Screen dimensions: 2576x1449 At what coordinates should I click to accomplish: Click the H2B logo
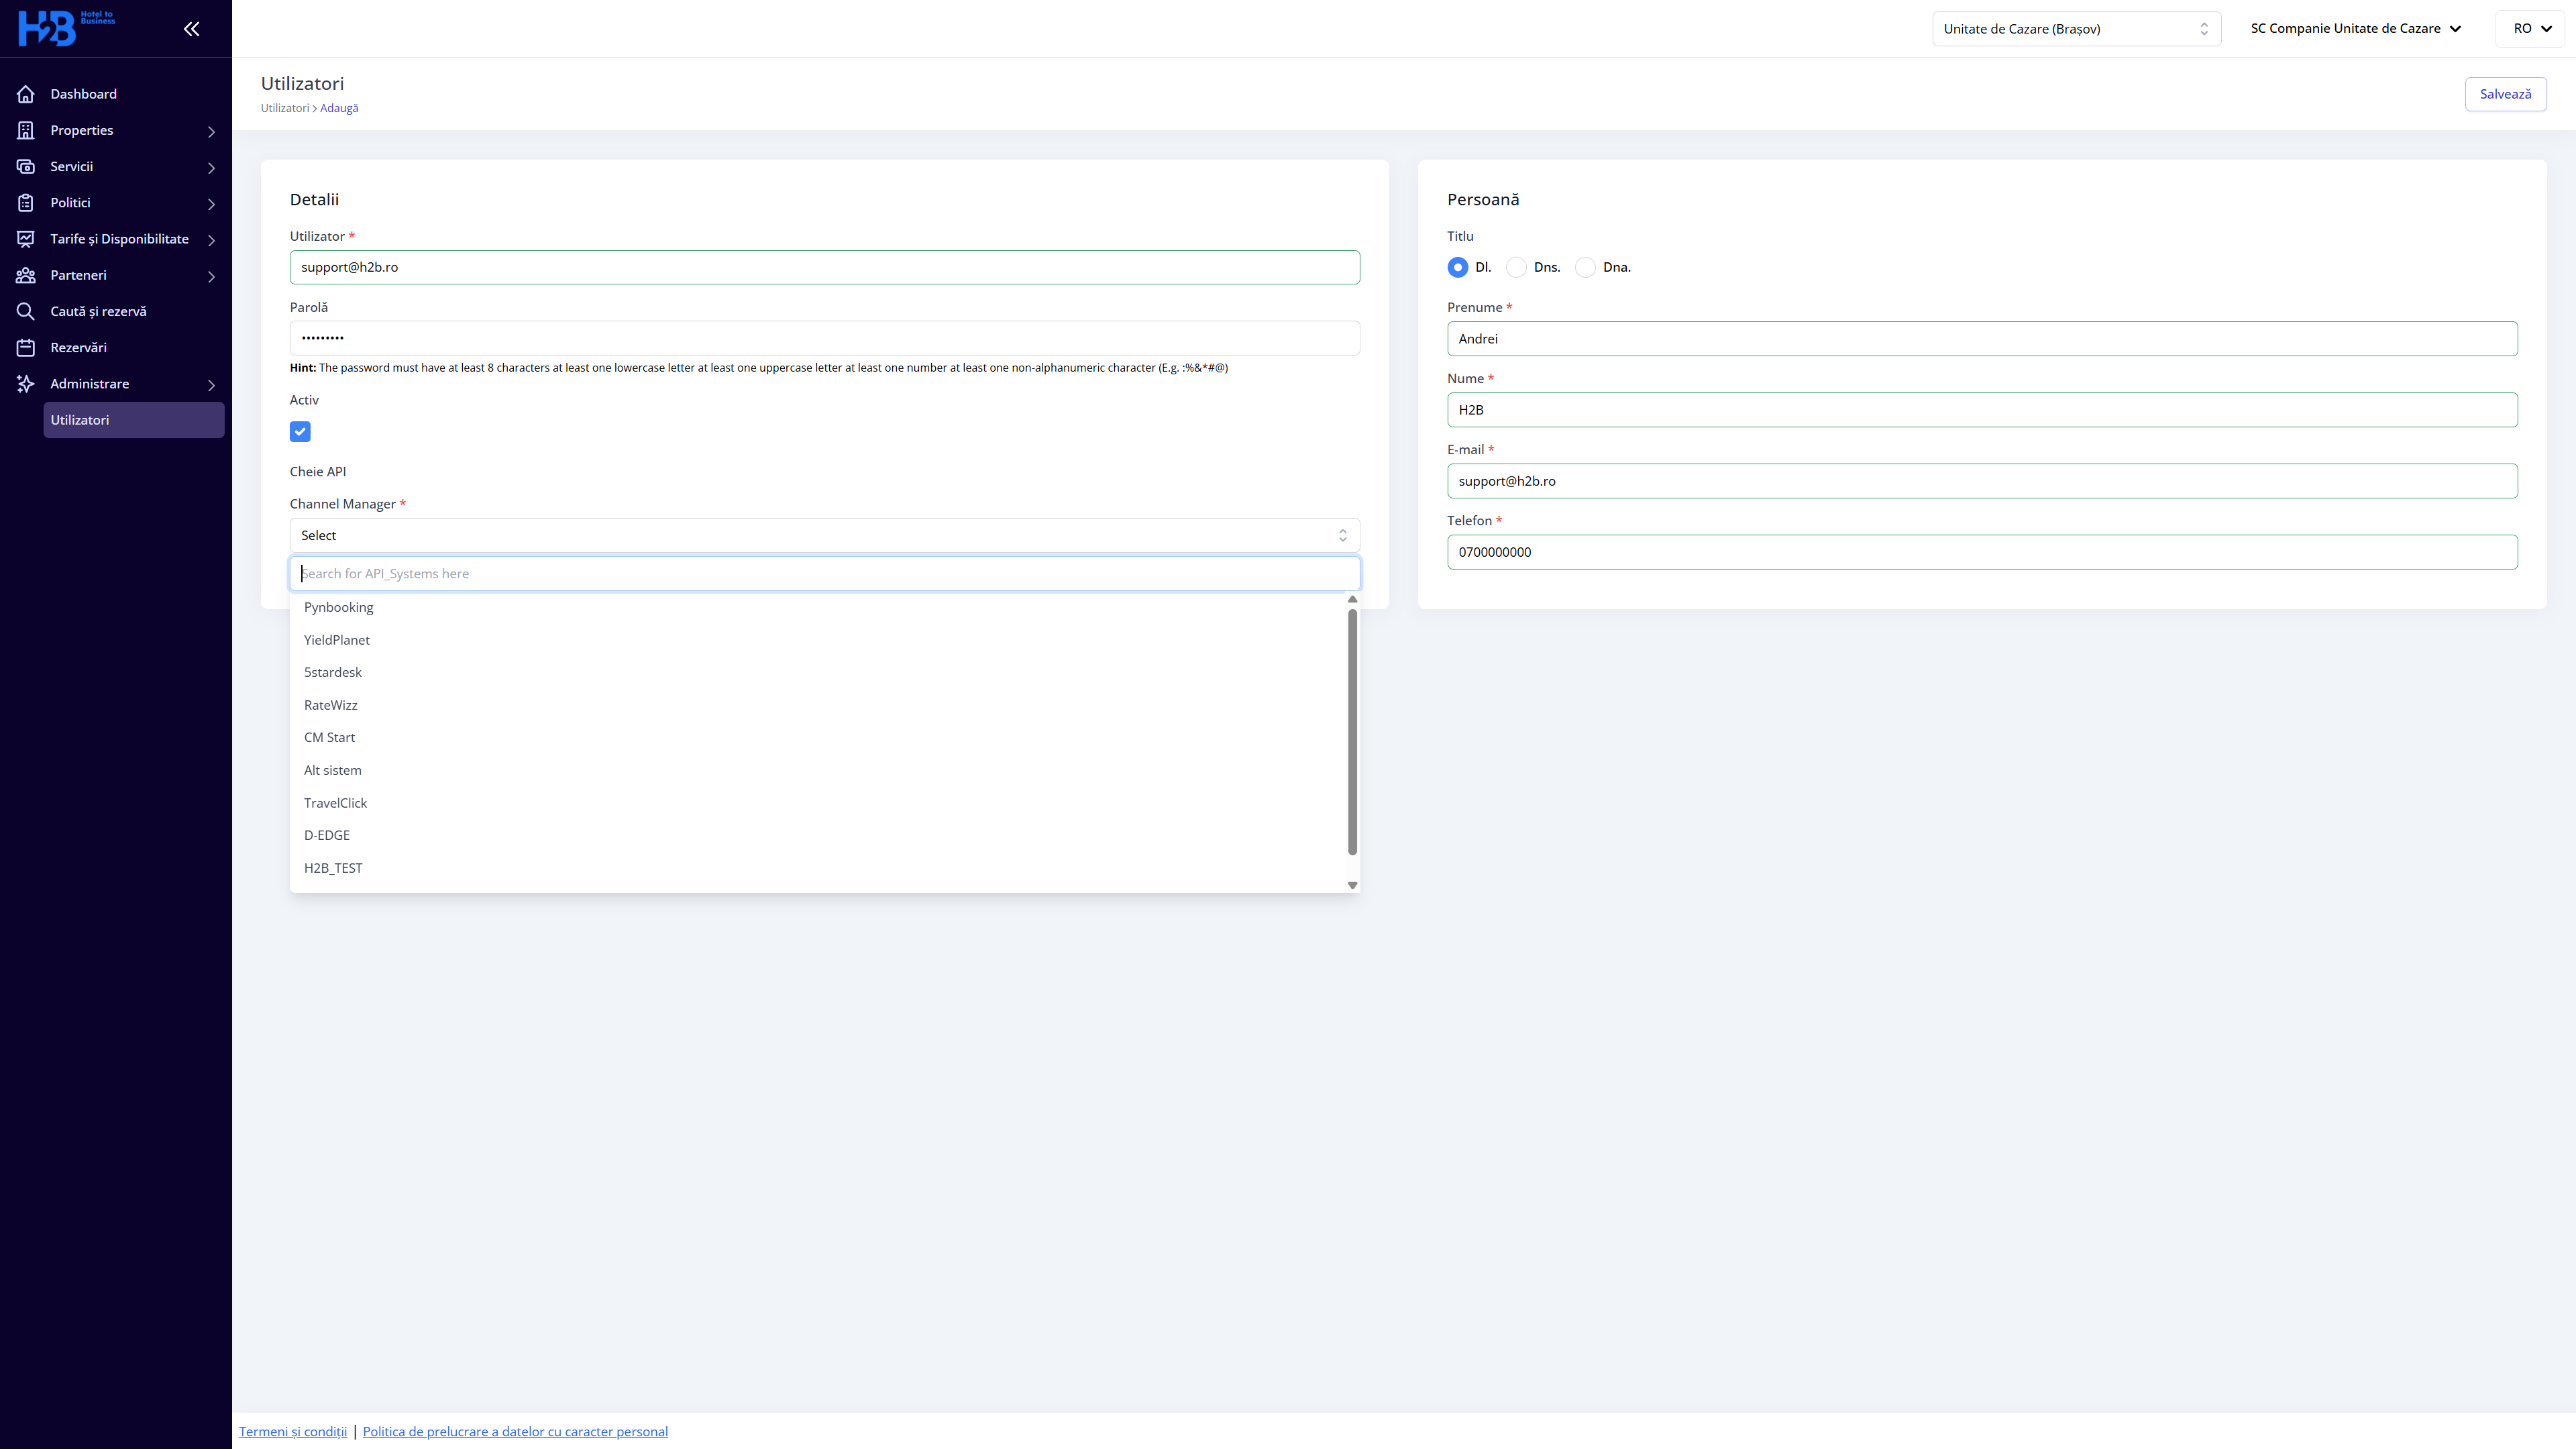[x=66, y=28]
